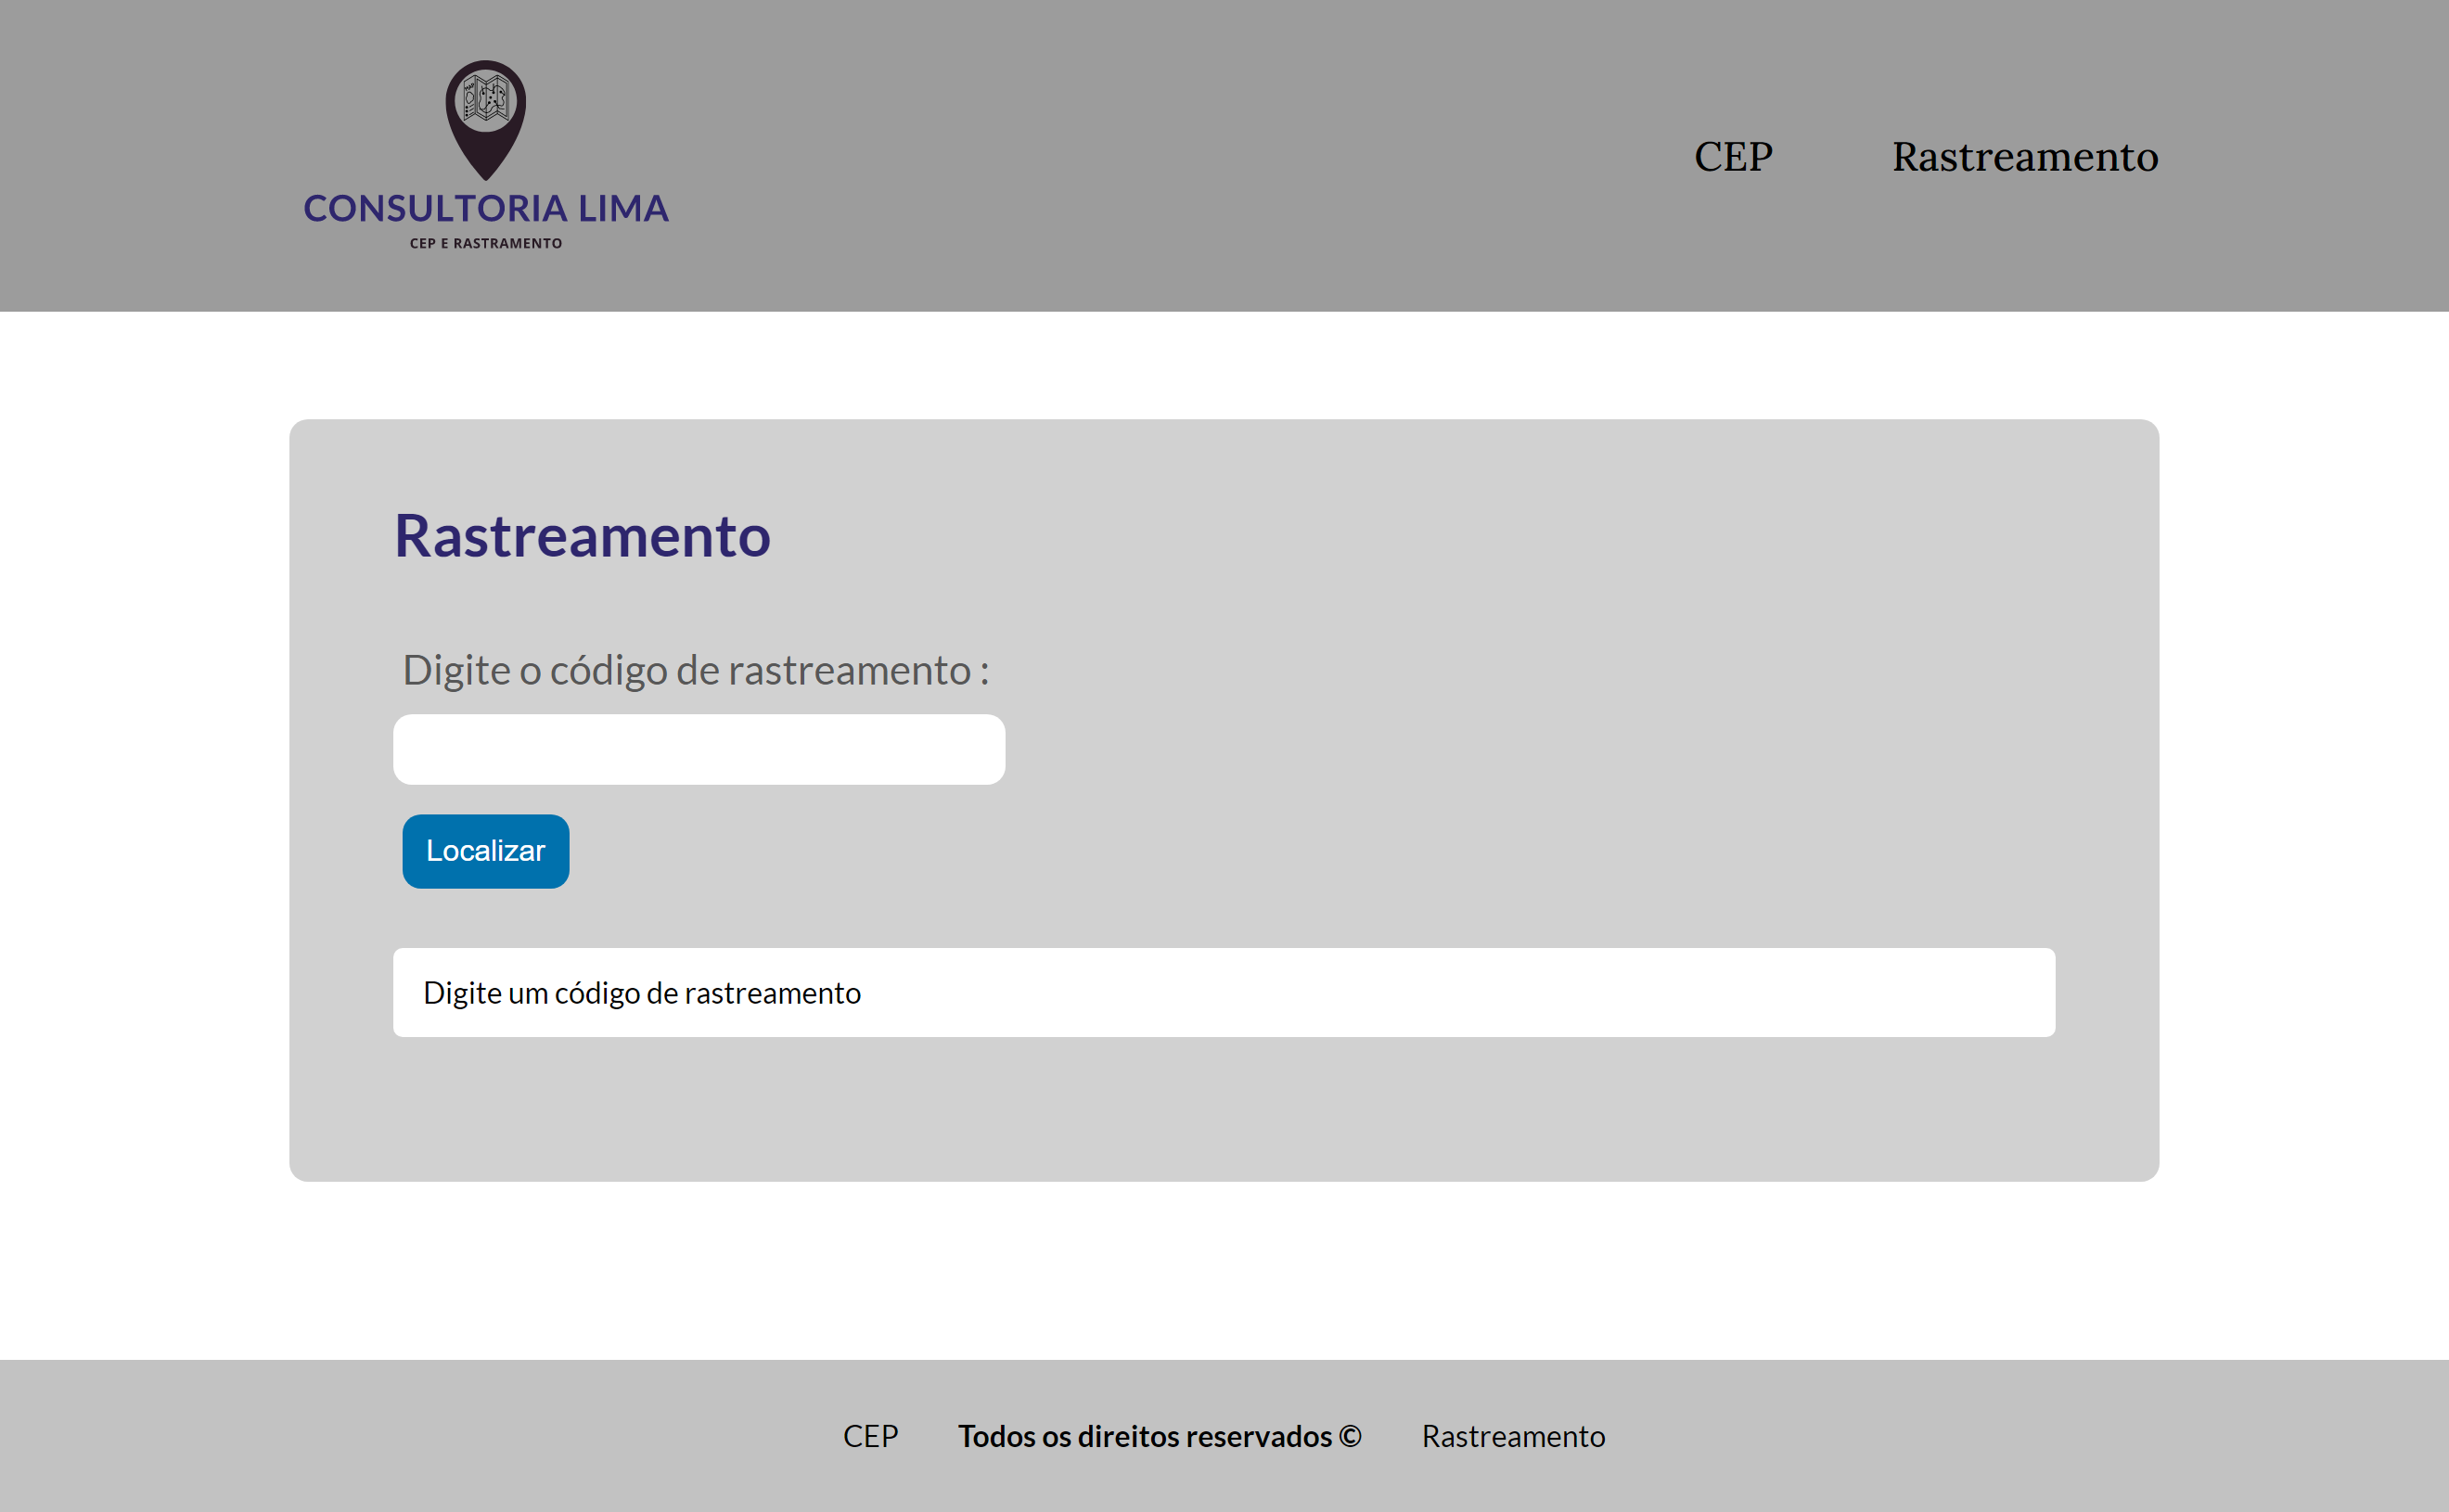Image resolution: width=2449 pixels, height=1512 pixels.
Task: Click the Rastreamento link in the footer
Action: tap(1513, 1435)
